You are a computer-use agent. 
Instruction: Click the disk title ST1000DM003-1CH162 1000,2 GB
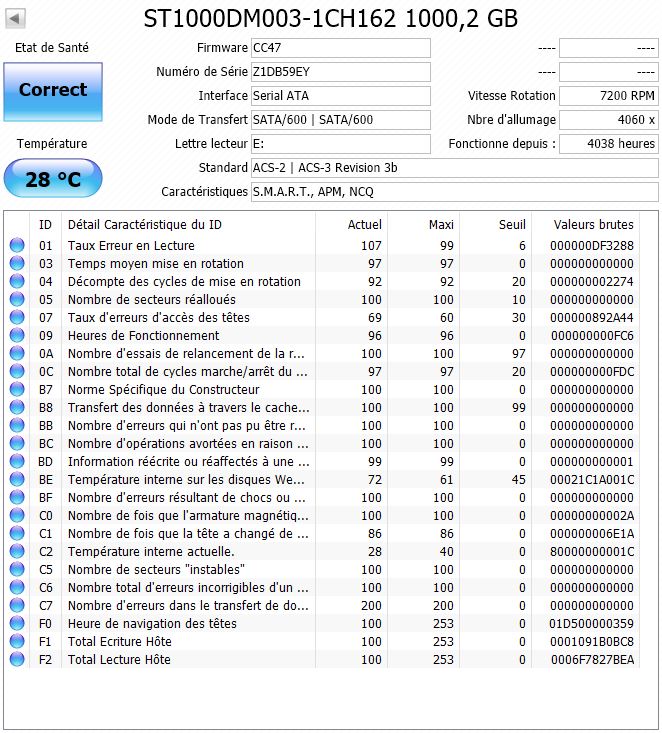(x=331, y=19)
